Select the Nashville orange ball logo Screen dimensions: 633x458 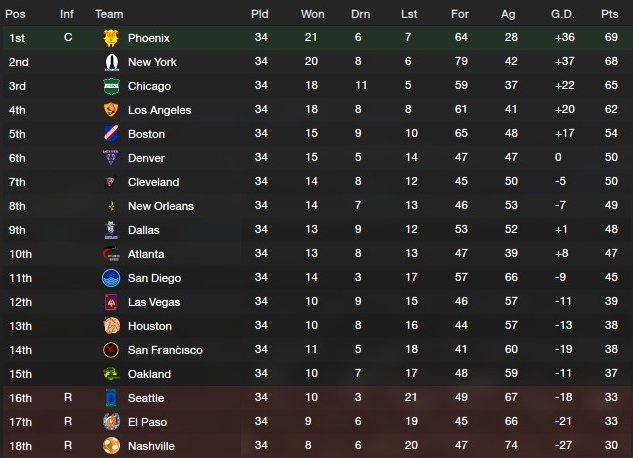click(x=111, y=446)
